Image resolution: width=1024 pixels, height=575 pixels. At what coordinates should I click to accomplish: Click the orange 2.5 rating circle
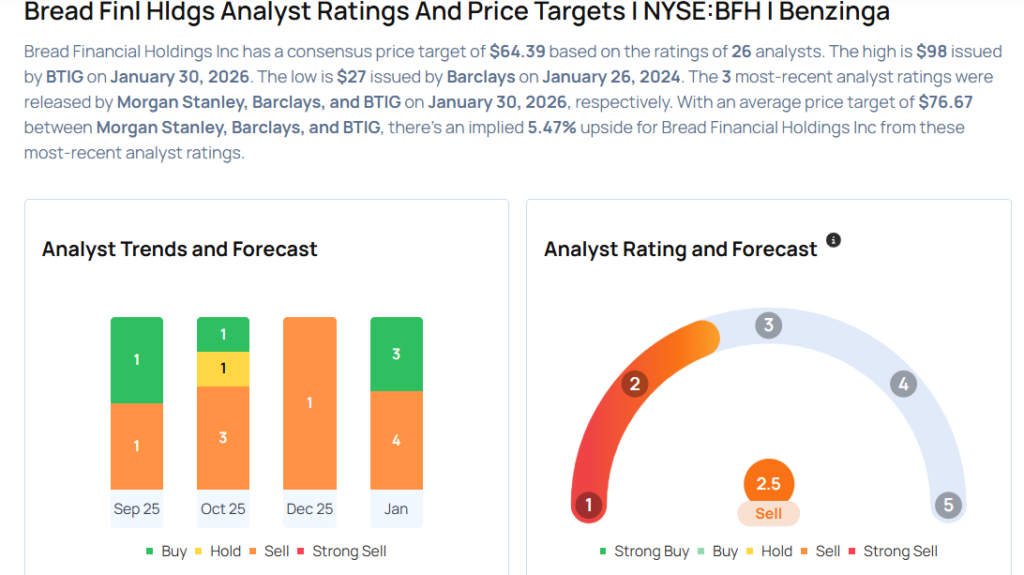pyautogui.click(x=768, y=484)
